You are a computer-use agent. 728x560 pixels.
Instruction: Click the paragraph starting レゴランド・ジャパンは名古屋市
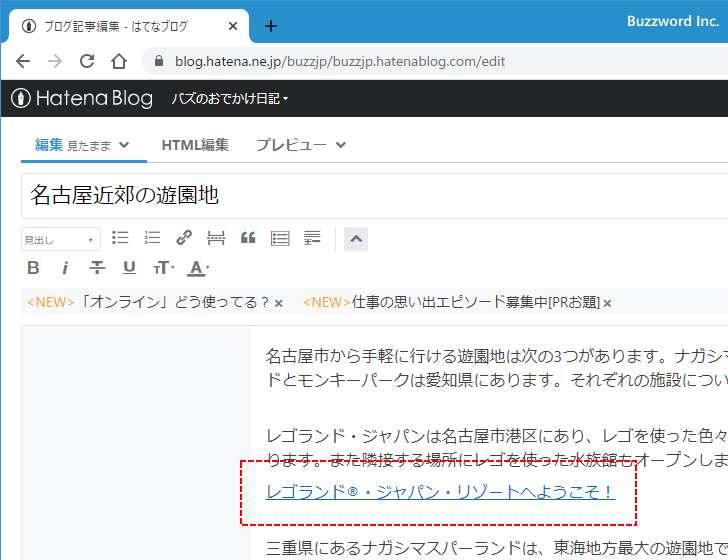(x=497, y=448)
